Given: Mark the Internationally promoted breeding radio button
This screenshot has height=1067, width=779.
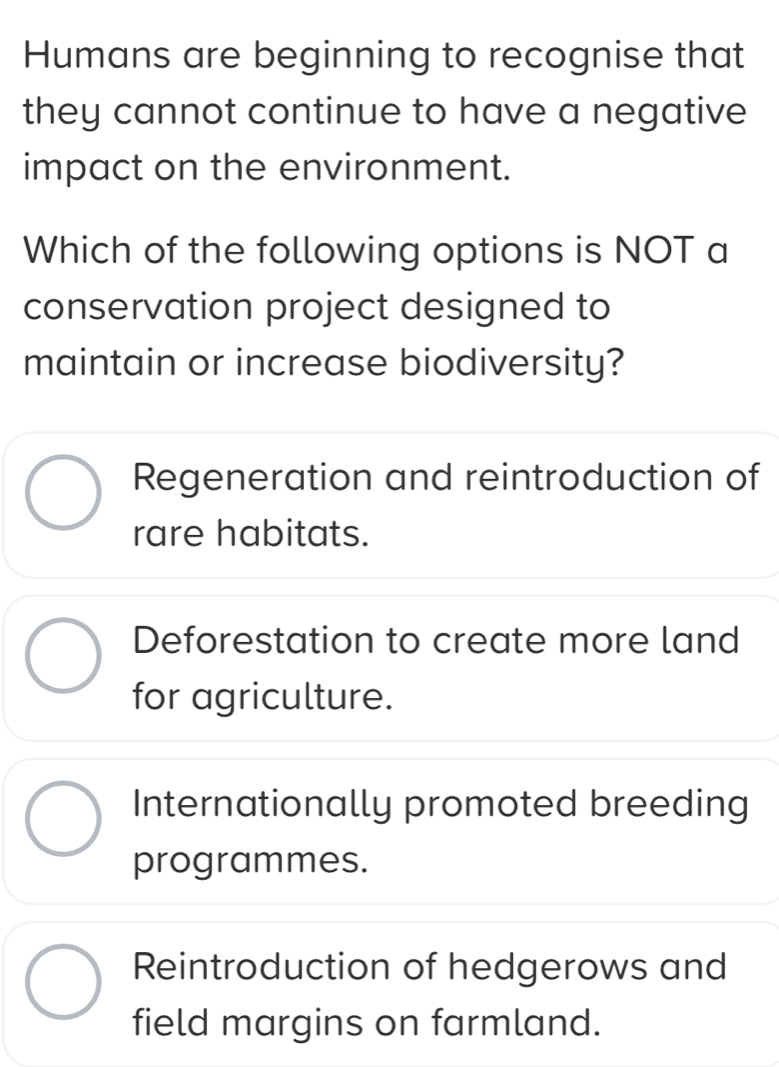Looking at the screenshot, I should coord(63,820).
